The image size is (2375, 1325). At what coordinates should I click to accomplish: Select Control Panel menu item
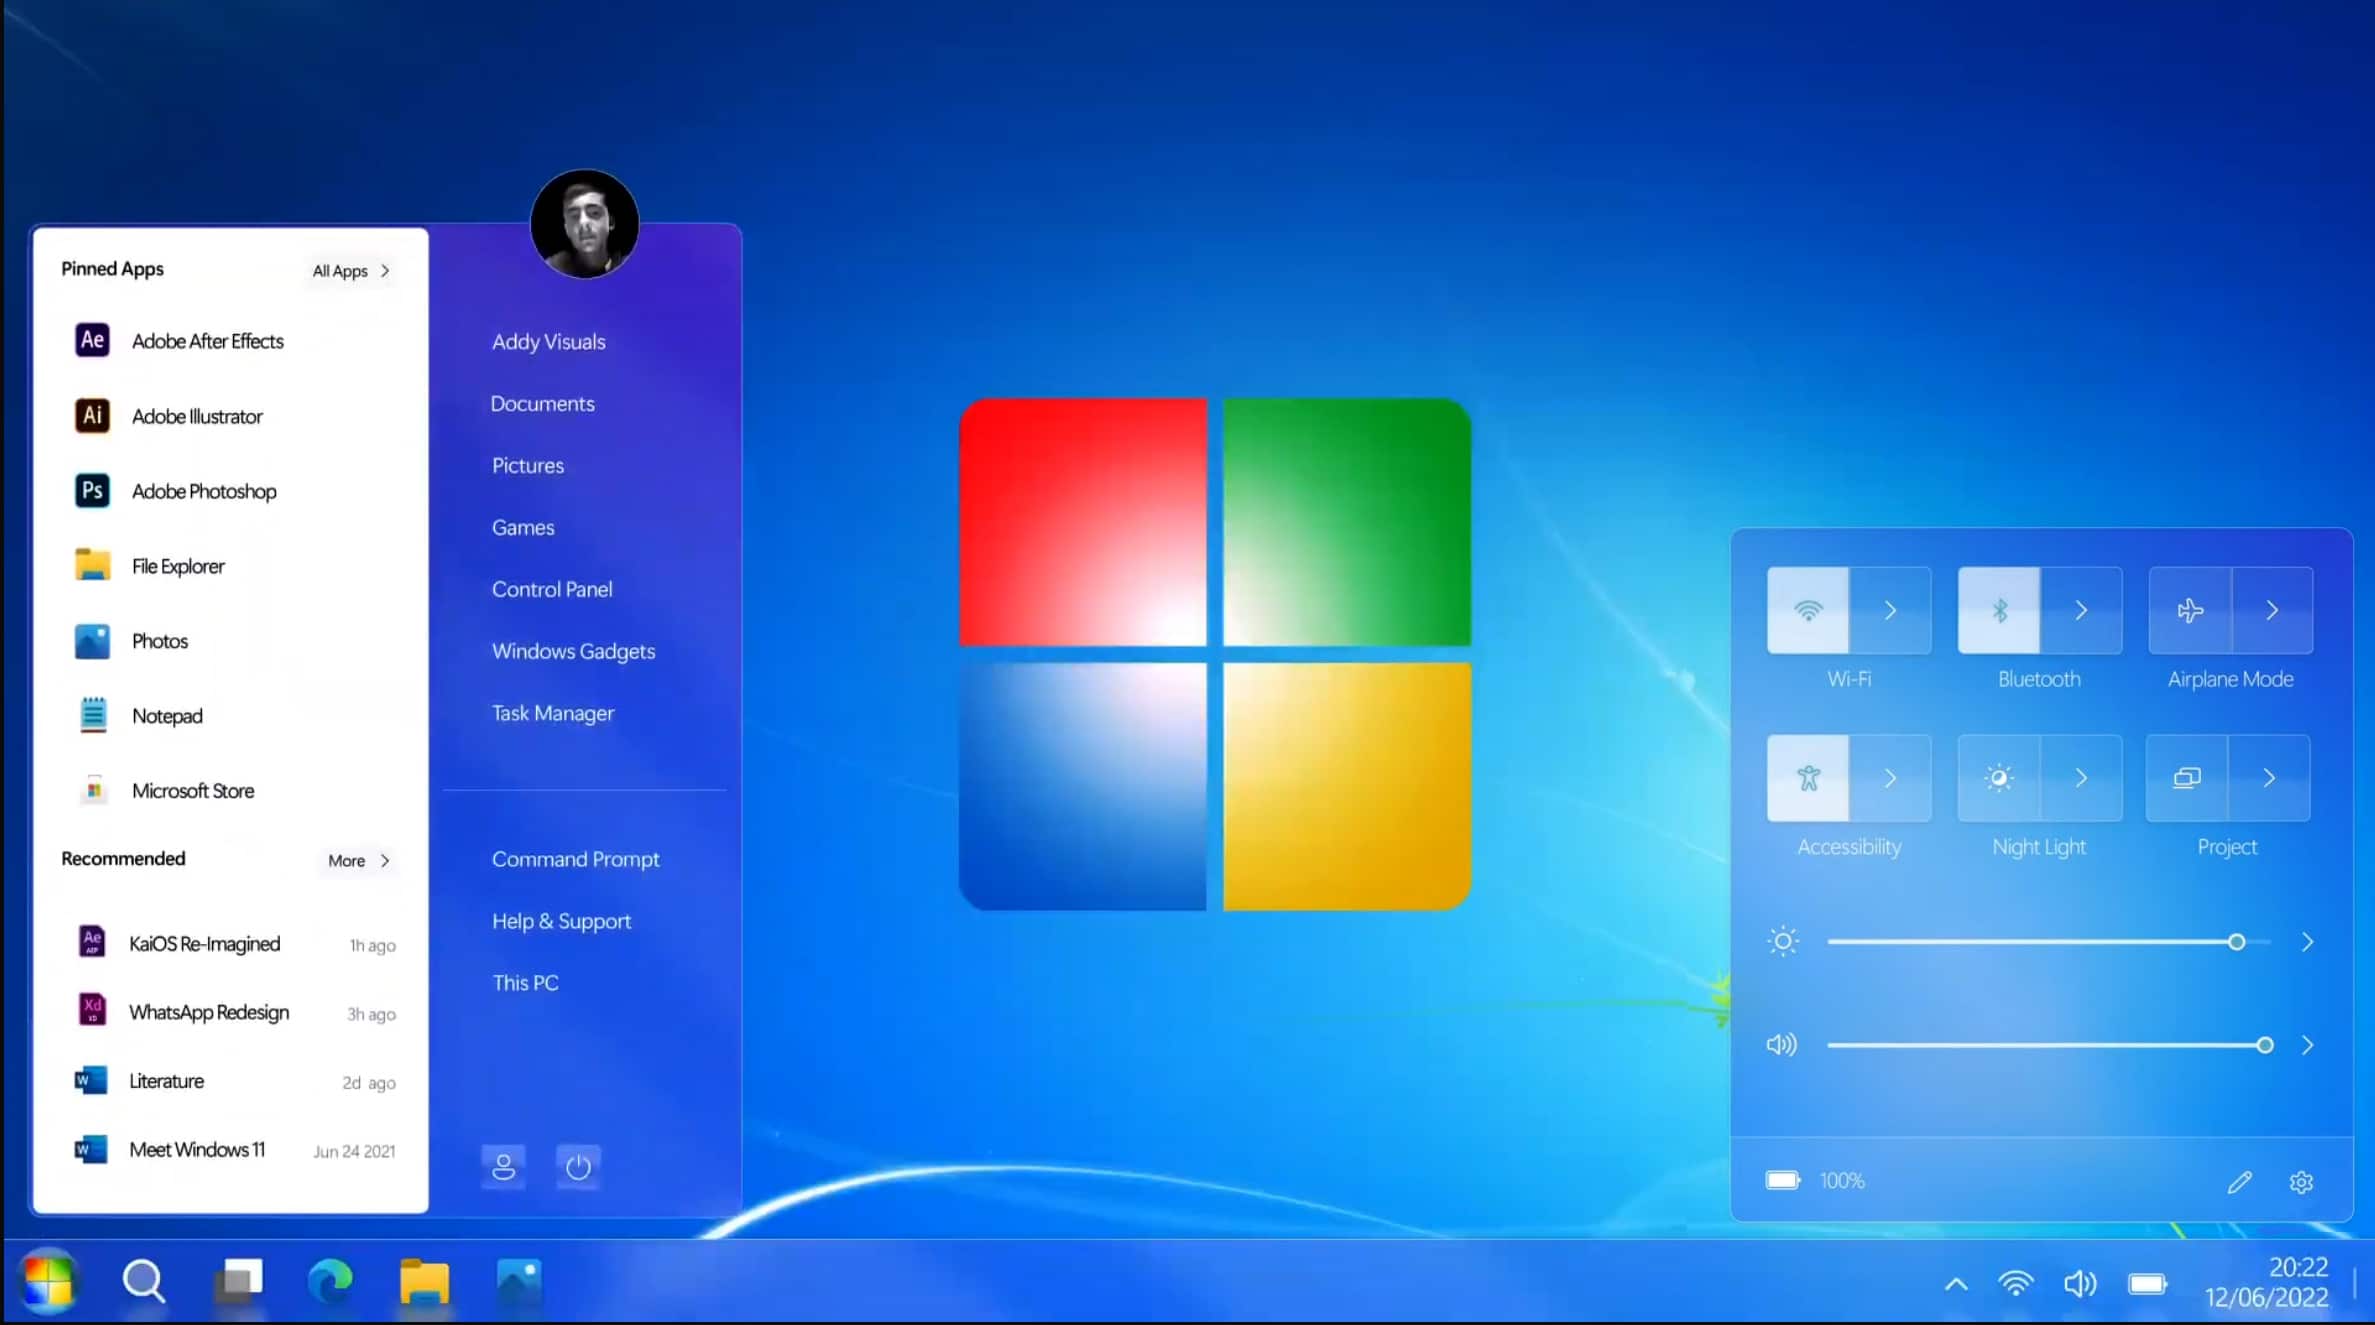click(551, 587)
